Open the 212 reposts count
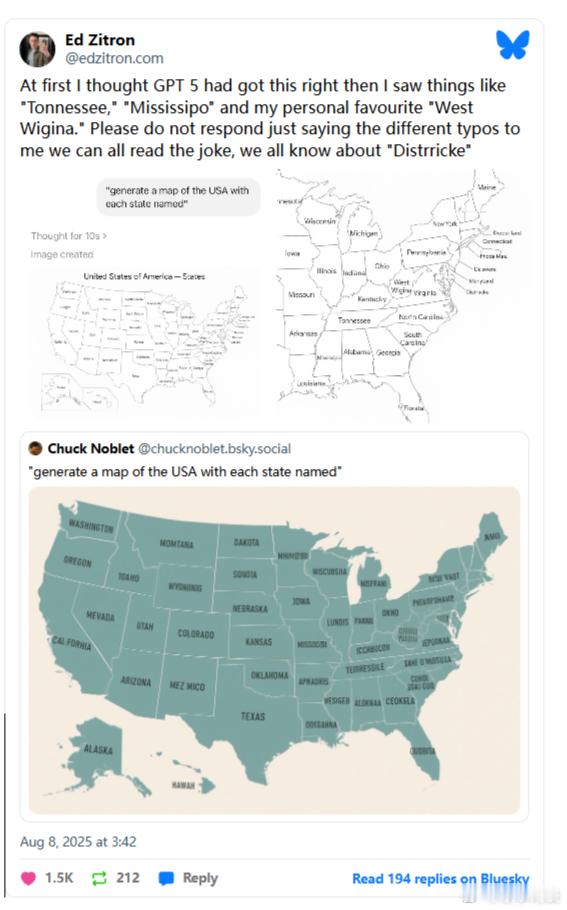Viewport: 567px width, 910px height. point(128,878)
